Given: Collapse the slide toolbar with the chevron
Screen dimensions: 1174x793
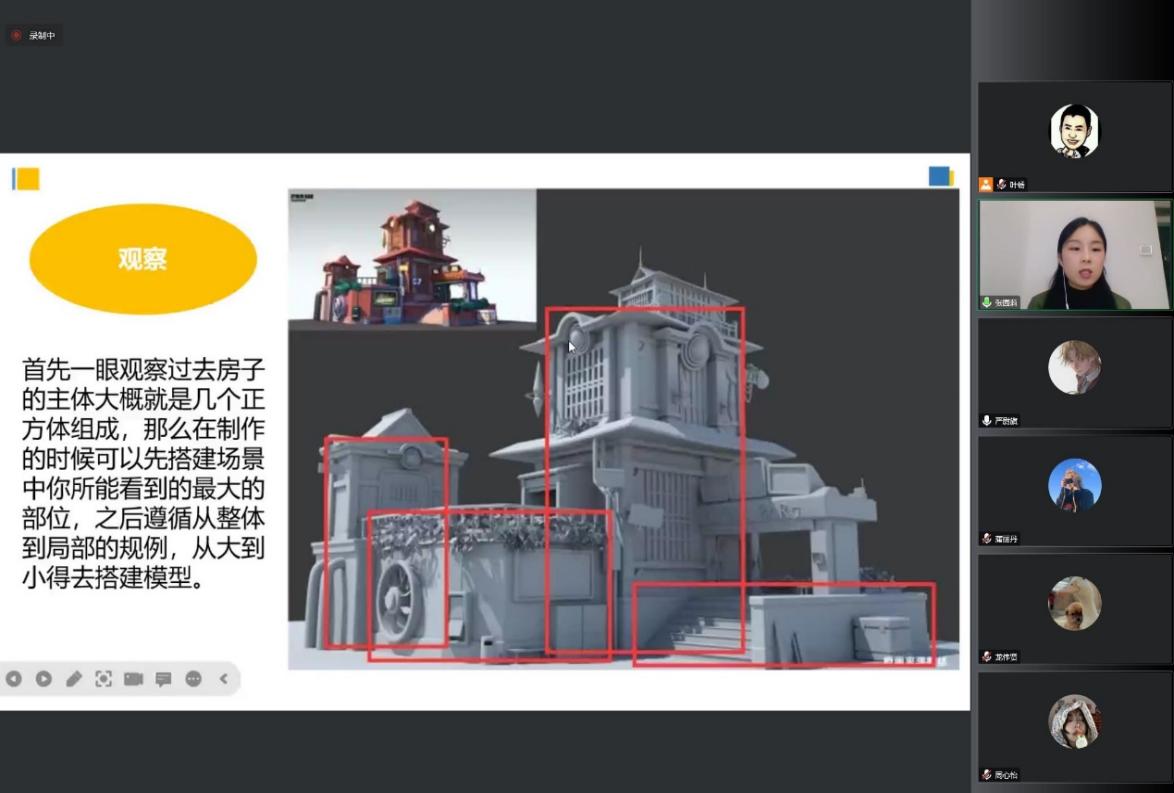Looking at the screenshot, I should (x=223, y=679).
